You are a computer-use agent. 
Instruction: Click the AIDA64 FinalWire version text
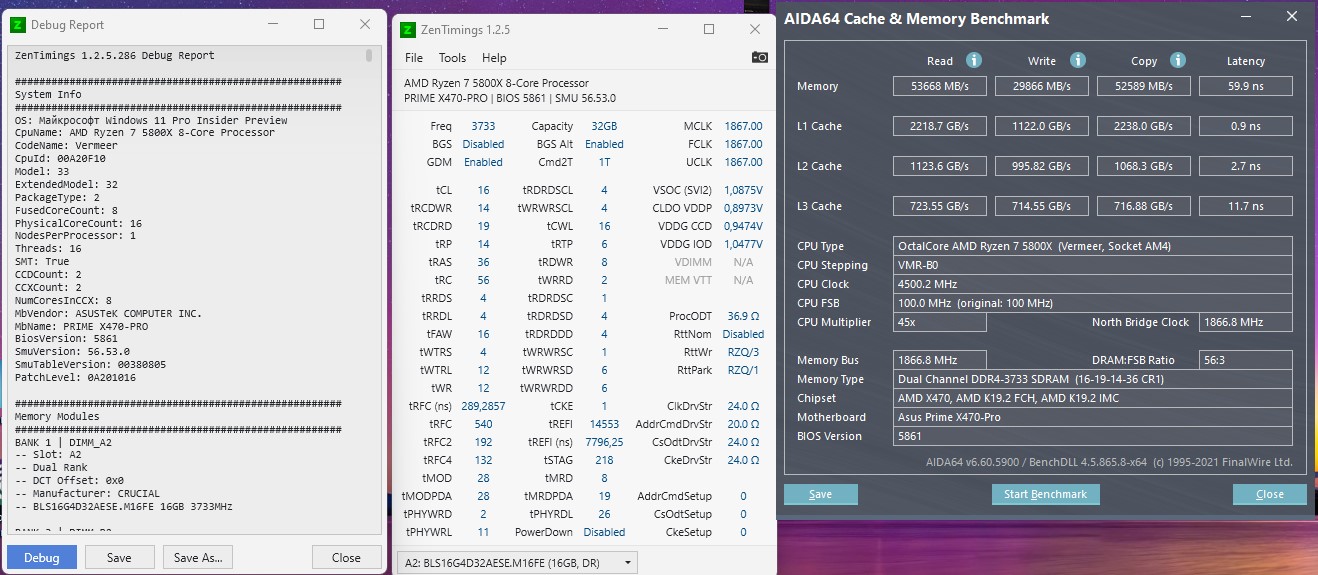click(x=1110, y=462)
